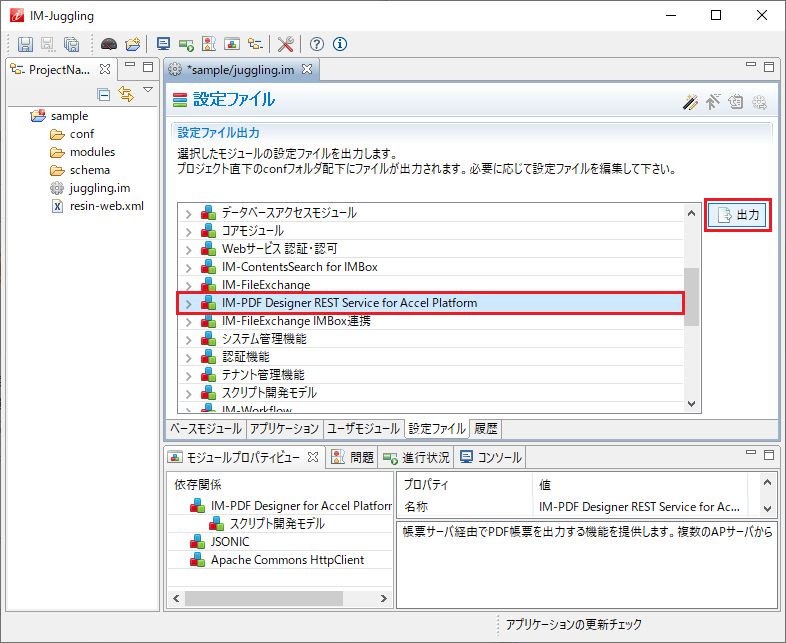The image size is (786, 643).
Task: Click dependency list horizontal scroll right arrow
Action: 383,598
